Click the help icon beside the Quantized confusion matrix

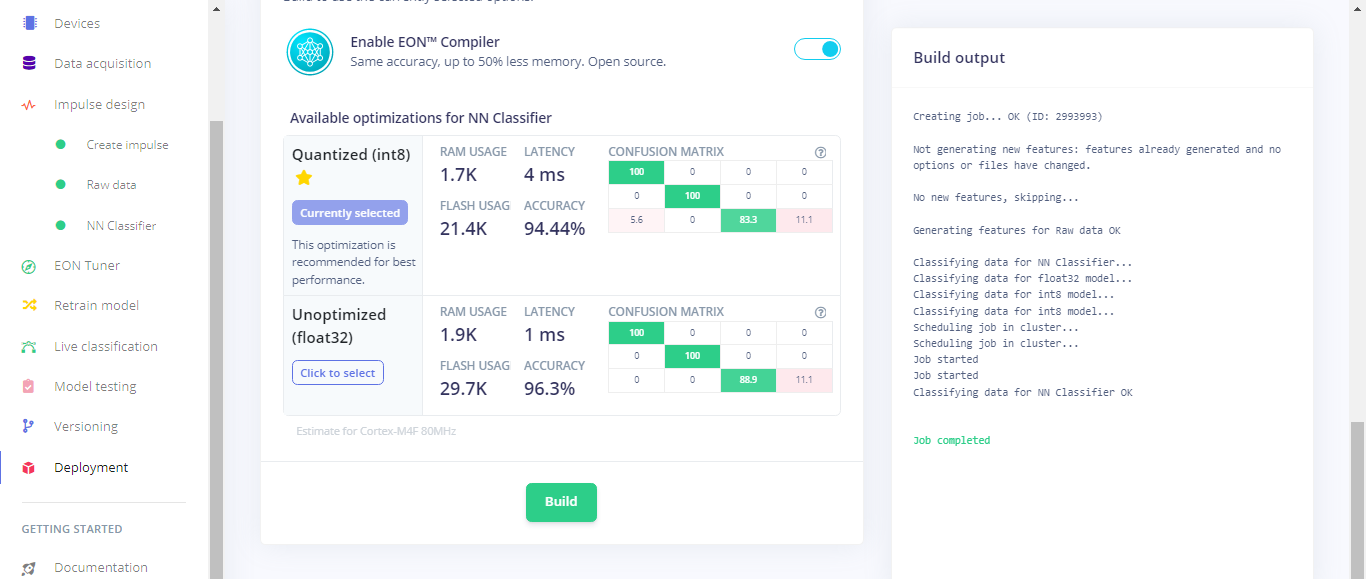coord(821,153)
